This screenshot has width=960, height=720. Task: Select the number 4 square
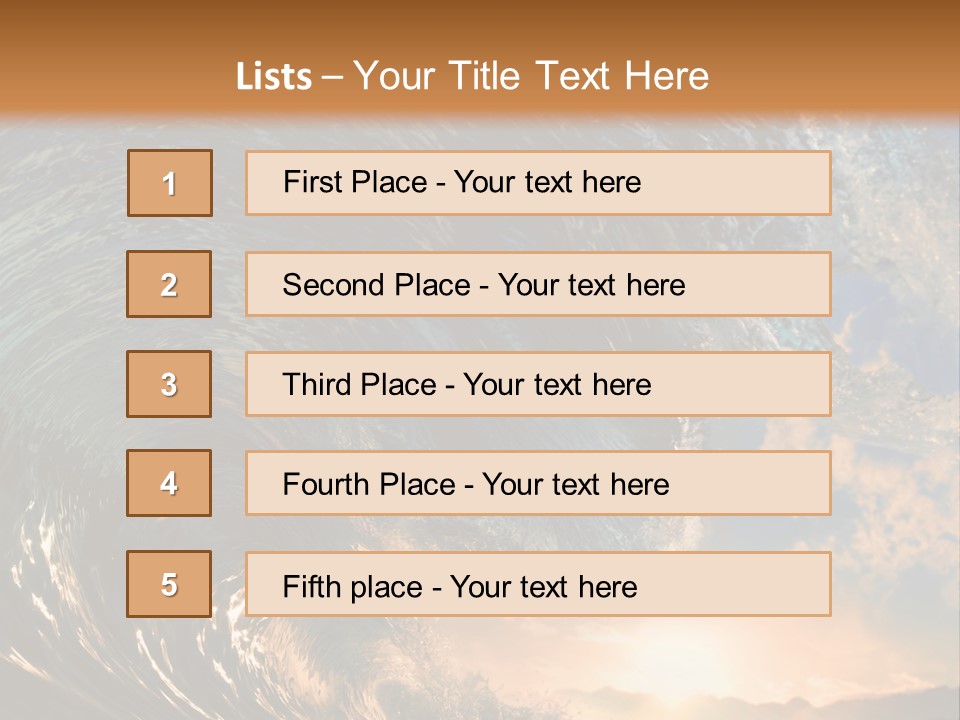[169, 483]
